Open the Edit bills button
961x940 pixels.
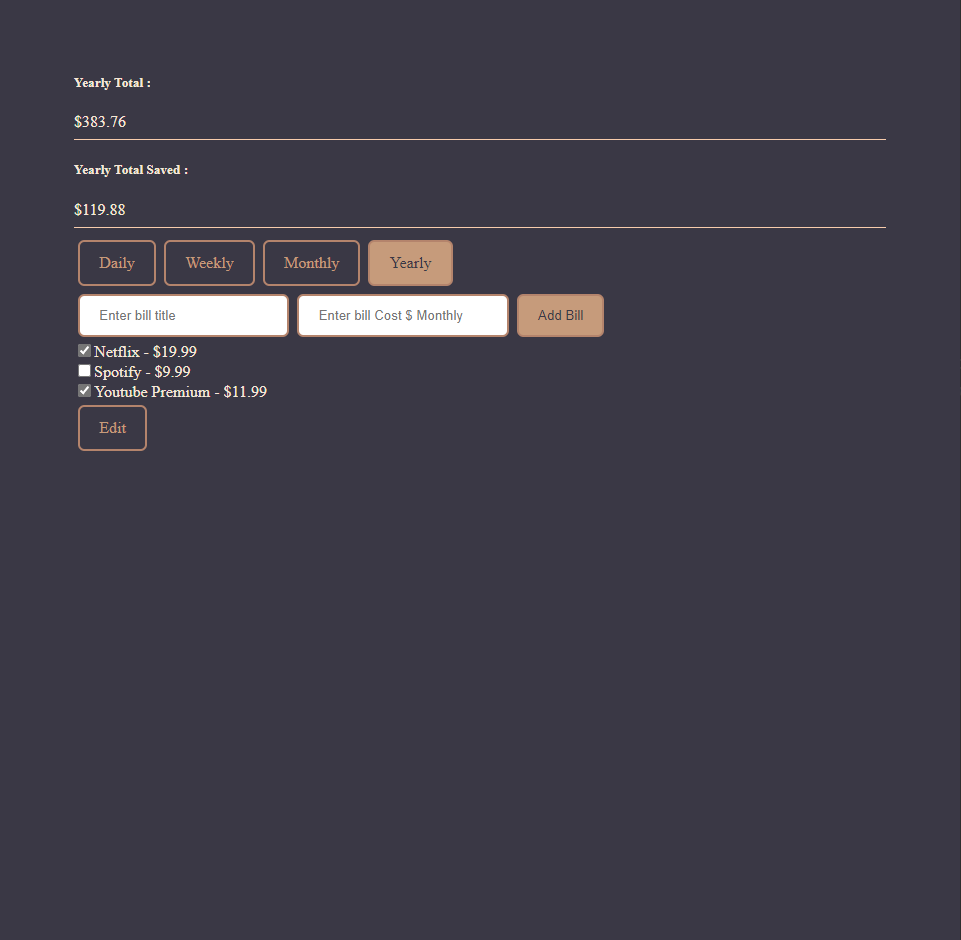(112, 428)
